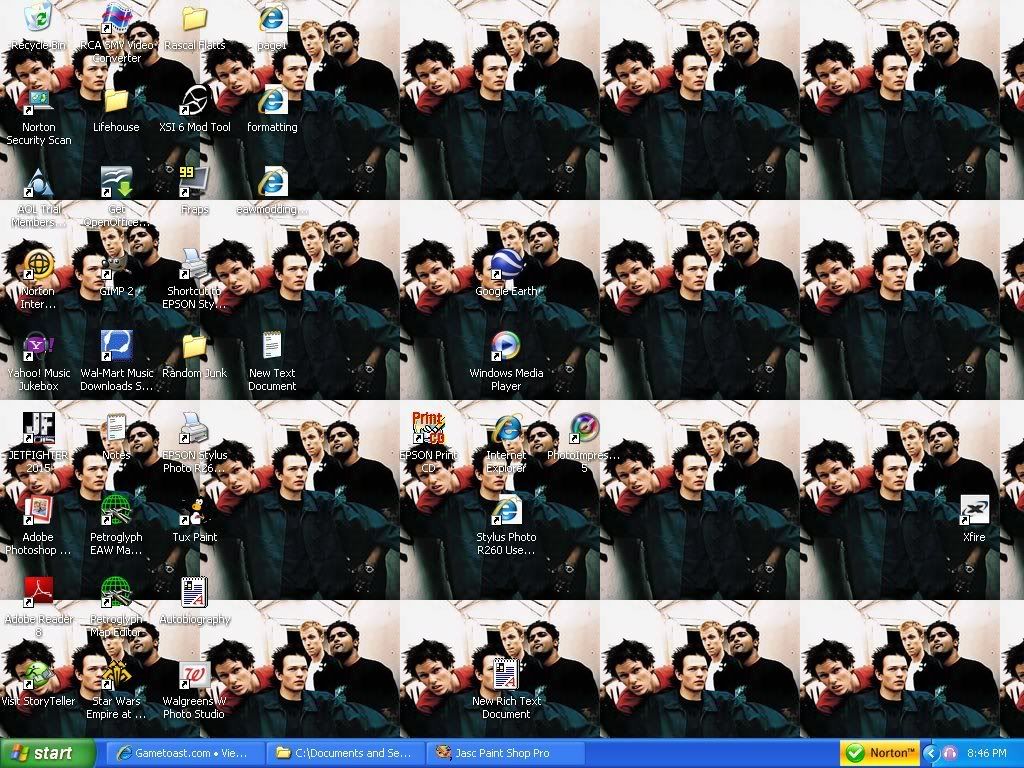Open the Random Junk folder
The image size is (1024, 768).
pos(195,346)
